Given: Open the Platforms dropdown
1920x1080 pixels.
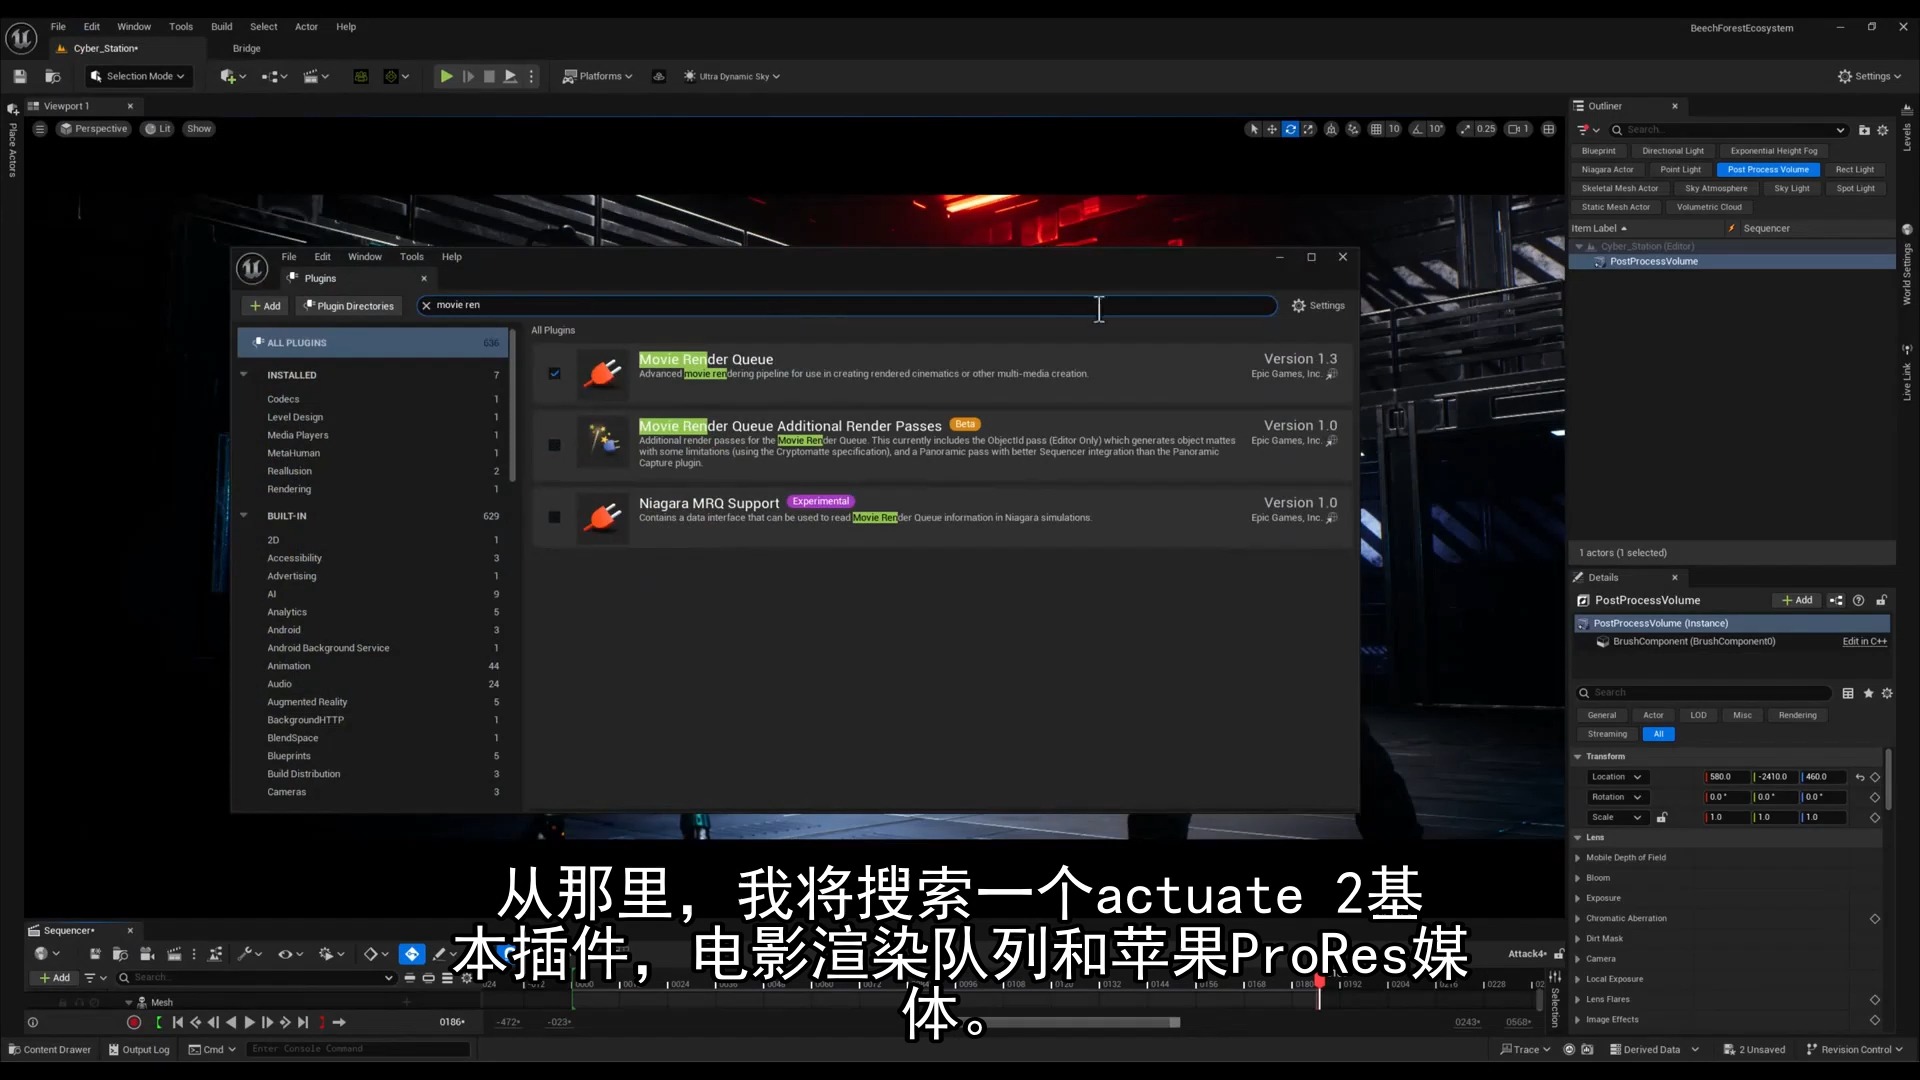Looking at the screenshot, I should [x=598, y=76].
